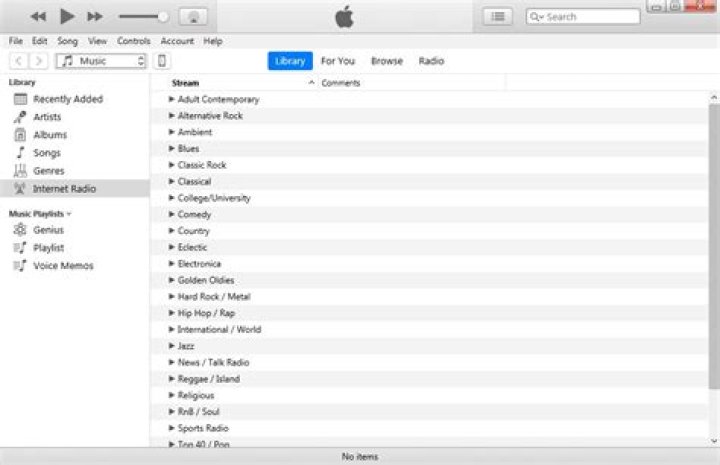720x465 pixels.
Task: Switch to the Browse tab
Action: tap(387, 61)
